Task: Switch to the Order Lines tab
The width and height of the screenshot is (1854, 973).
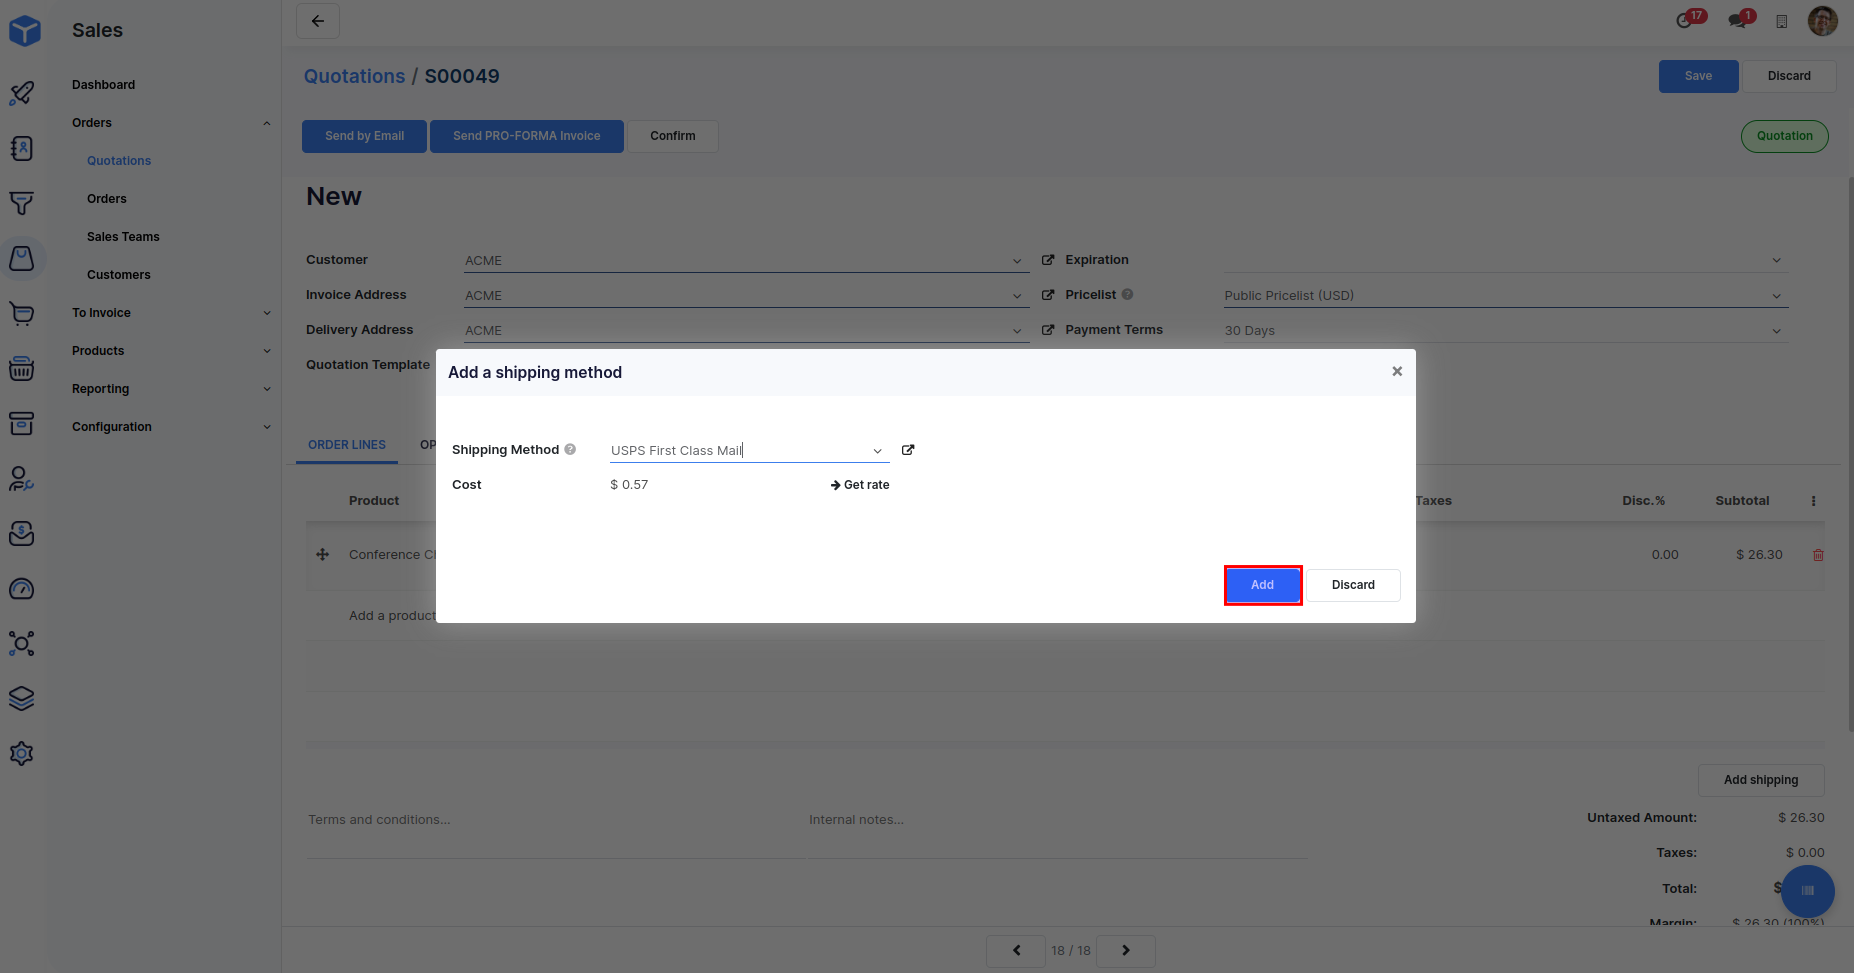Action: click(x=347, y=445)
